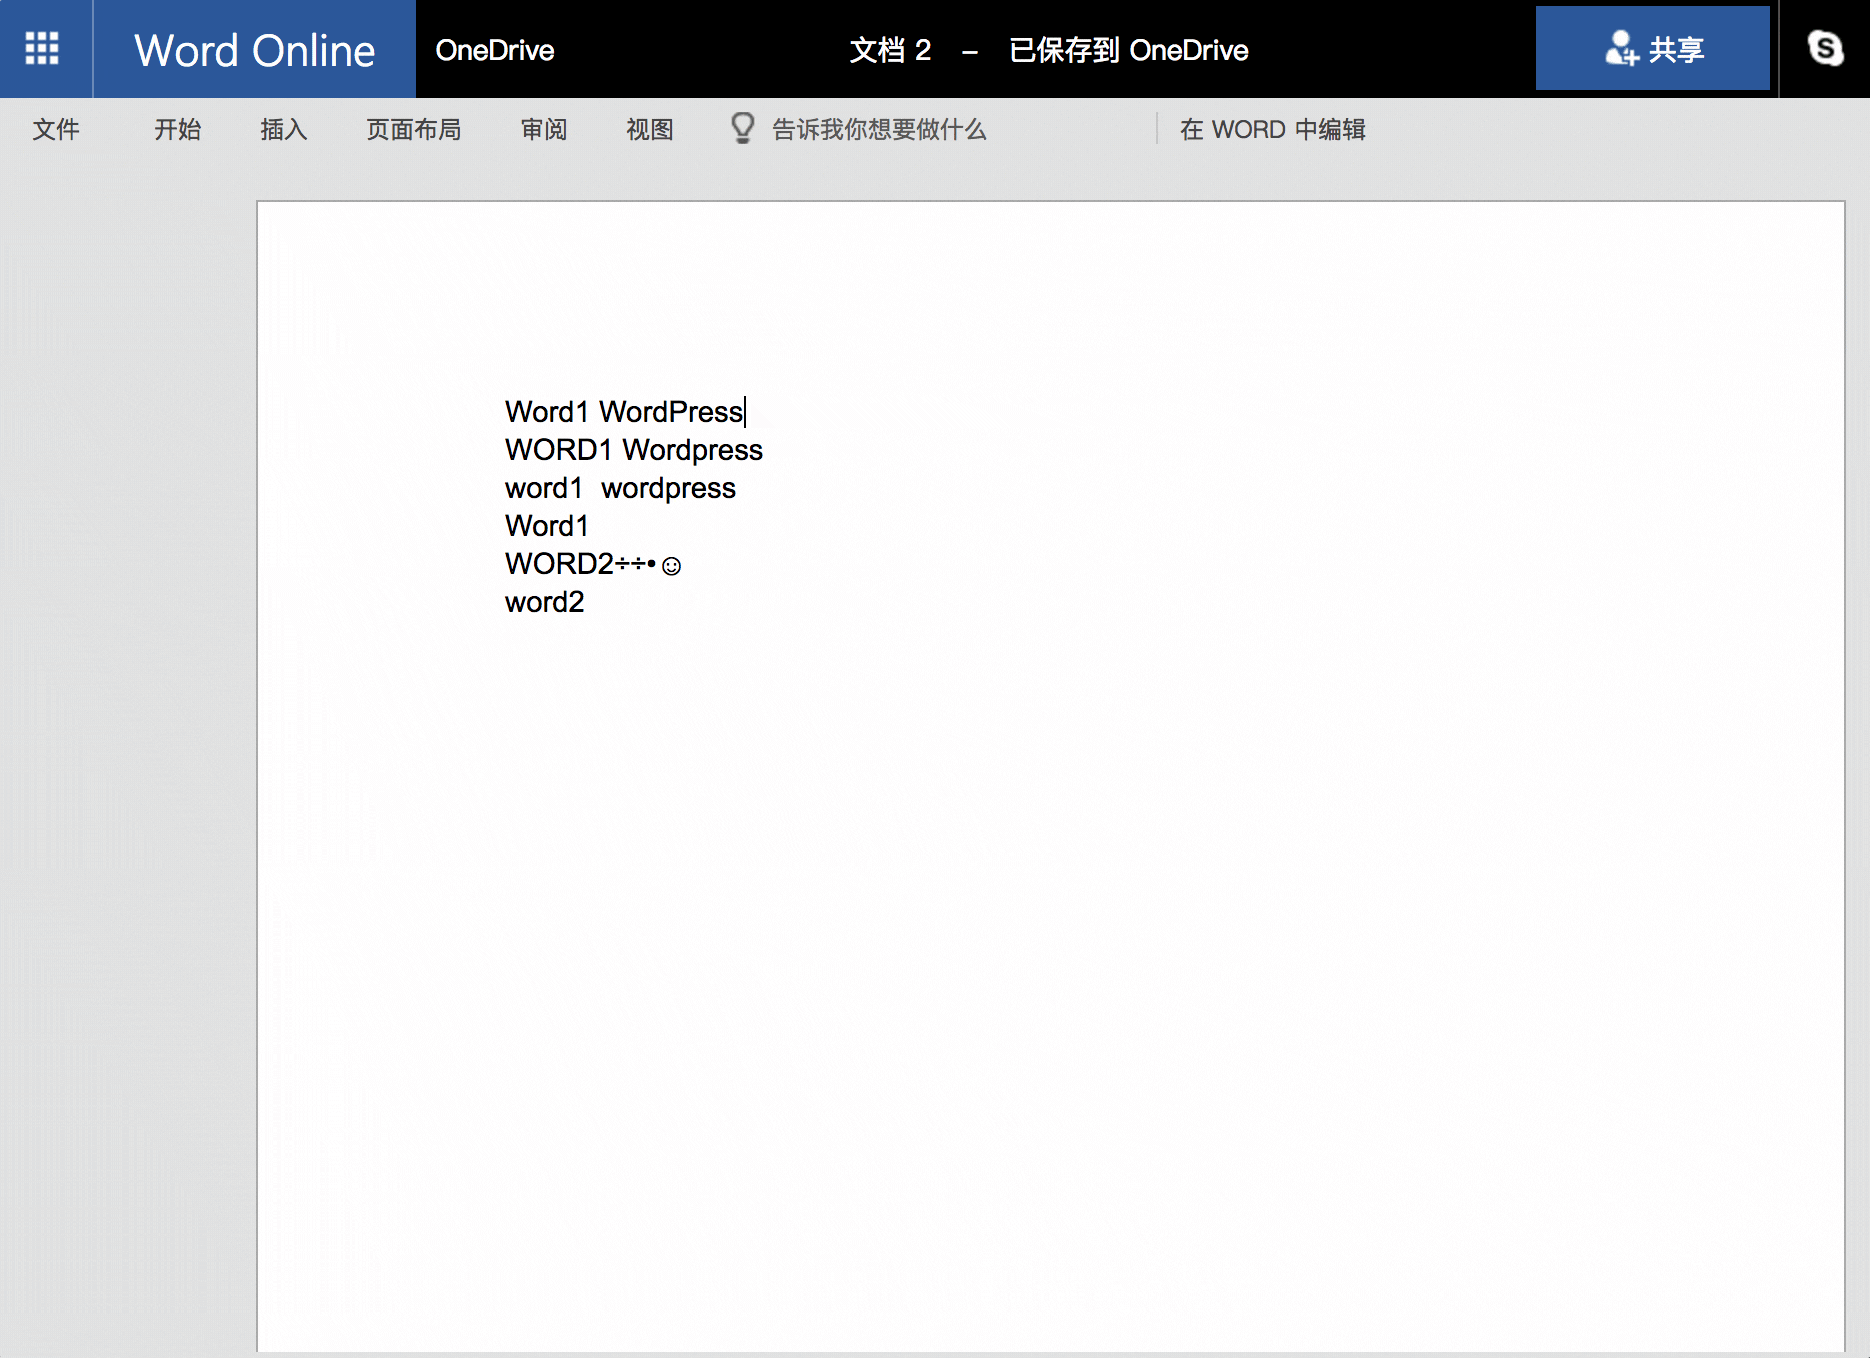Click the Word Online brand title
1870x1358 pixels.
[255, 50]
